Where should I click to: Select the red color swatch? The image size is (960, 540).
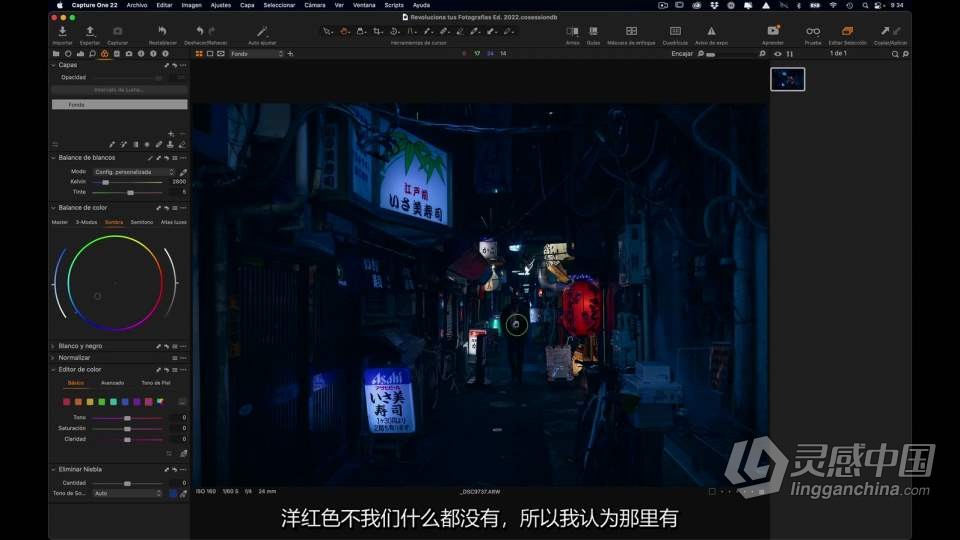pyautogui.click(x=67, y=402)
